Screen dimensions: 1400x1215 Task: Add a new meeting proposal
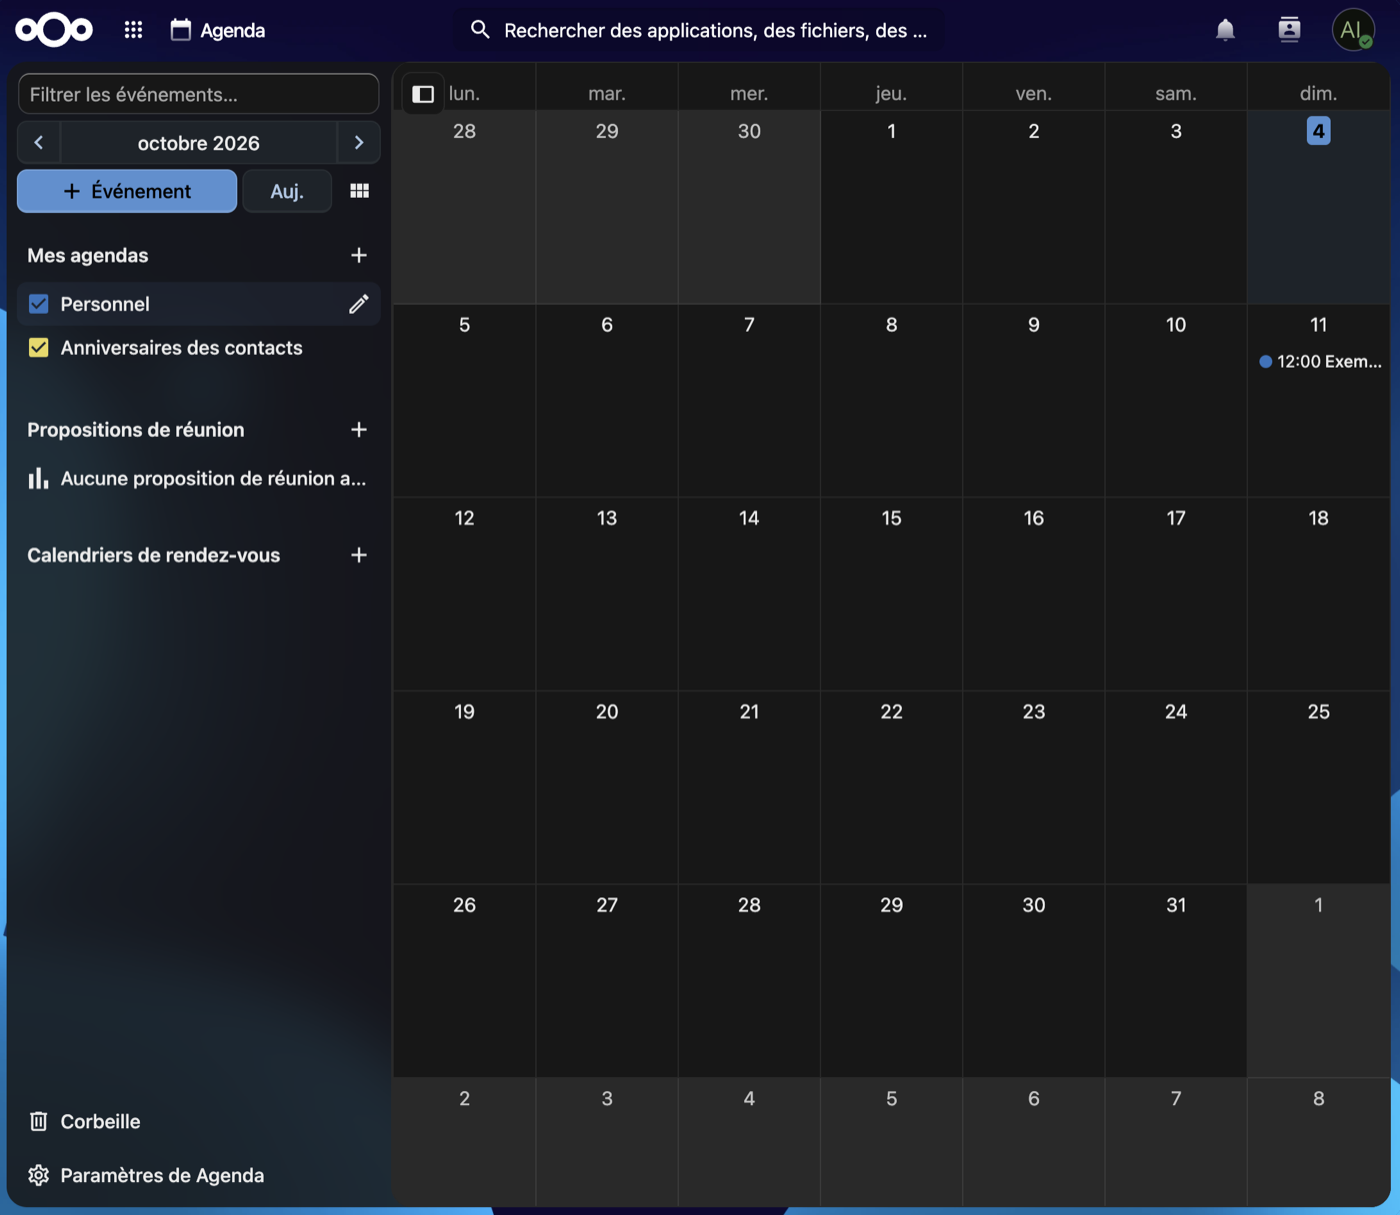tap(359, 430)
